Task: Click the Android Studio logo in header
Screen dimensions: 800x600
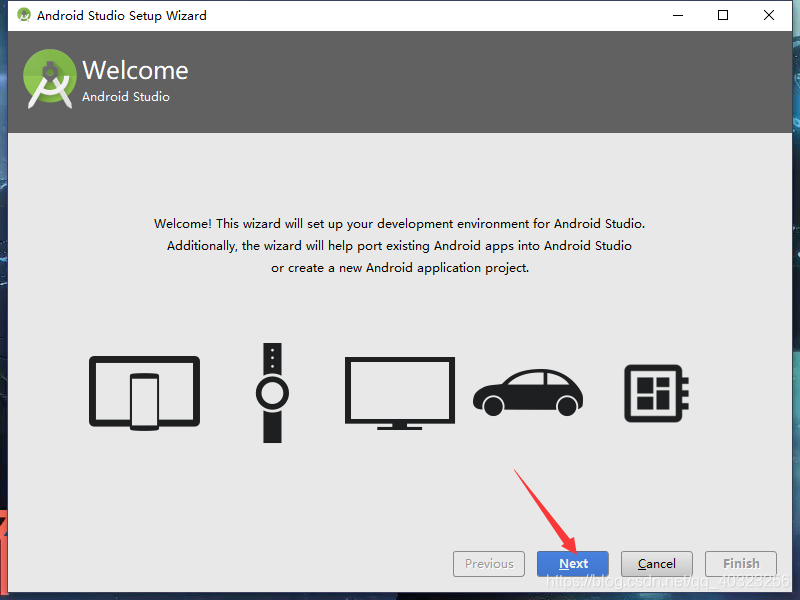Action: coord(49,79)
